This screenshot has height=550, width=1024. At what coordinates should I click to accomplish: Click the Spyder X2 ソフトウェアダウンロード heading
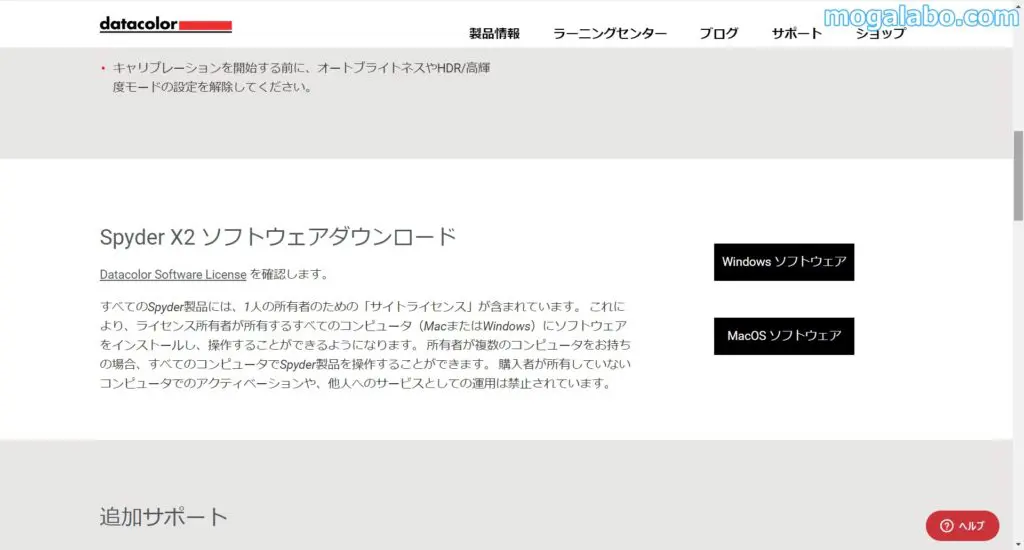click(278, 237)
